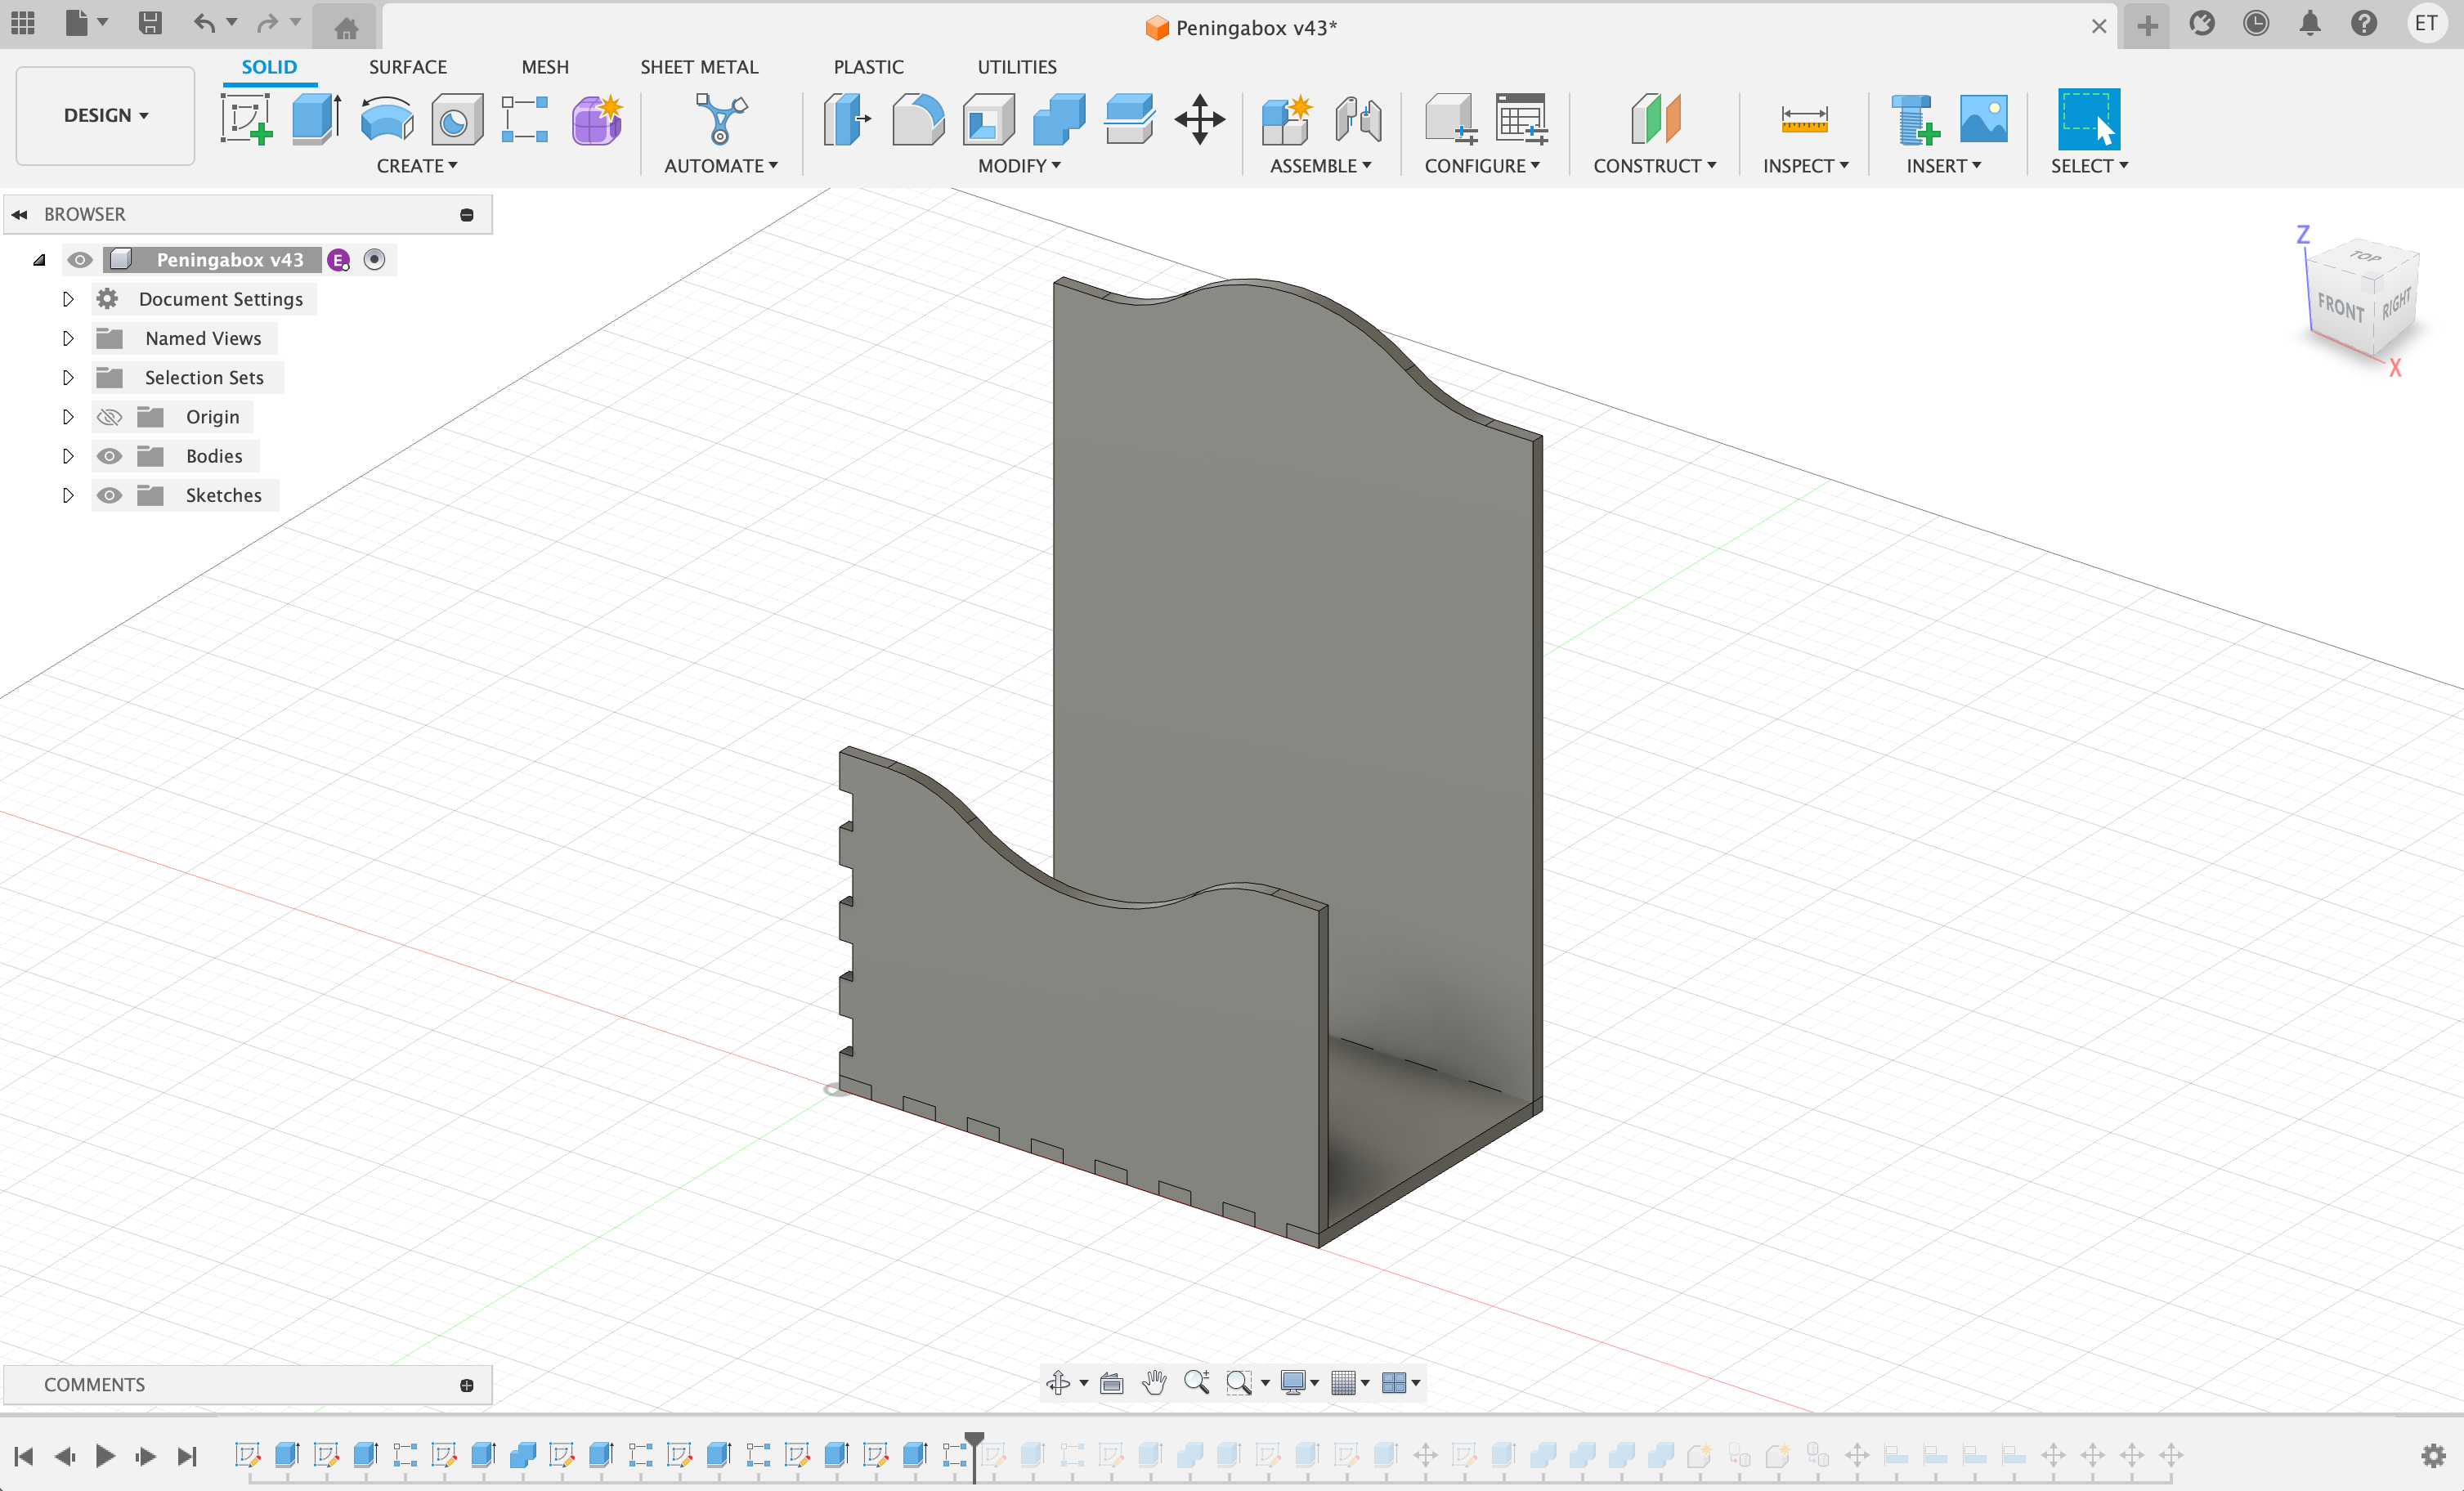The width and height of the screenshot is (2464, 1491).
Task: Switch to the SHEET METAL tab
Action: [x=699, y=67]
